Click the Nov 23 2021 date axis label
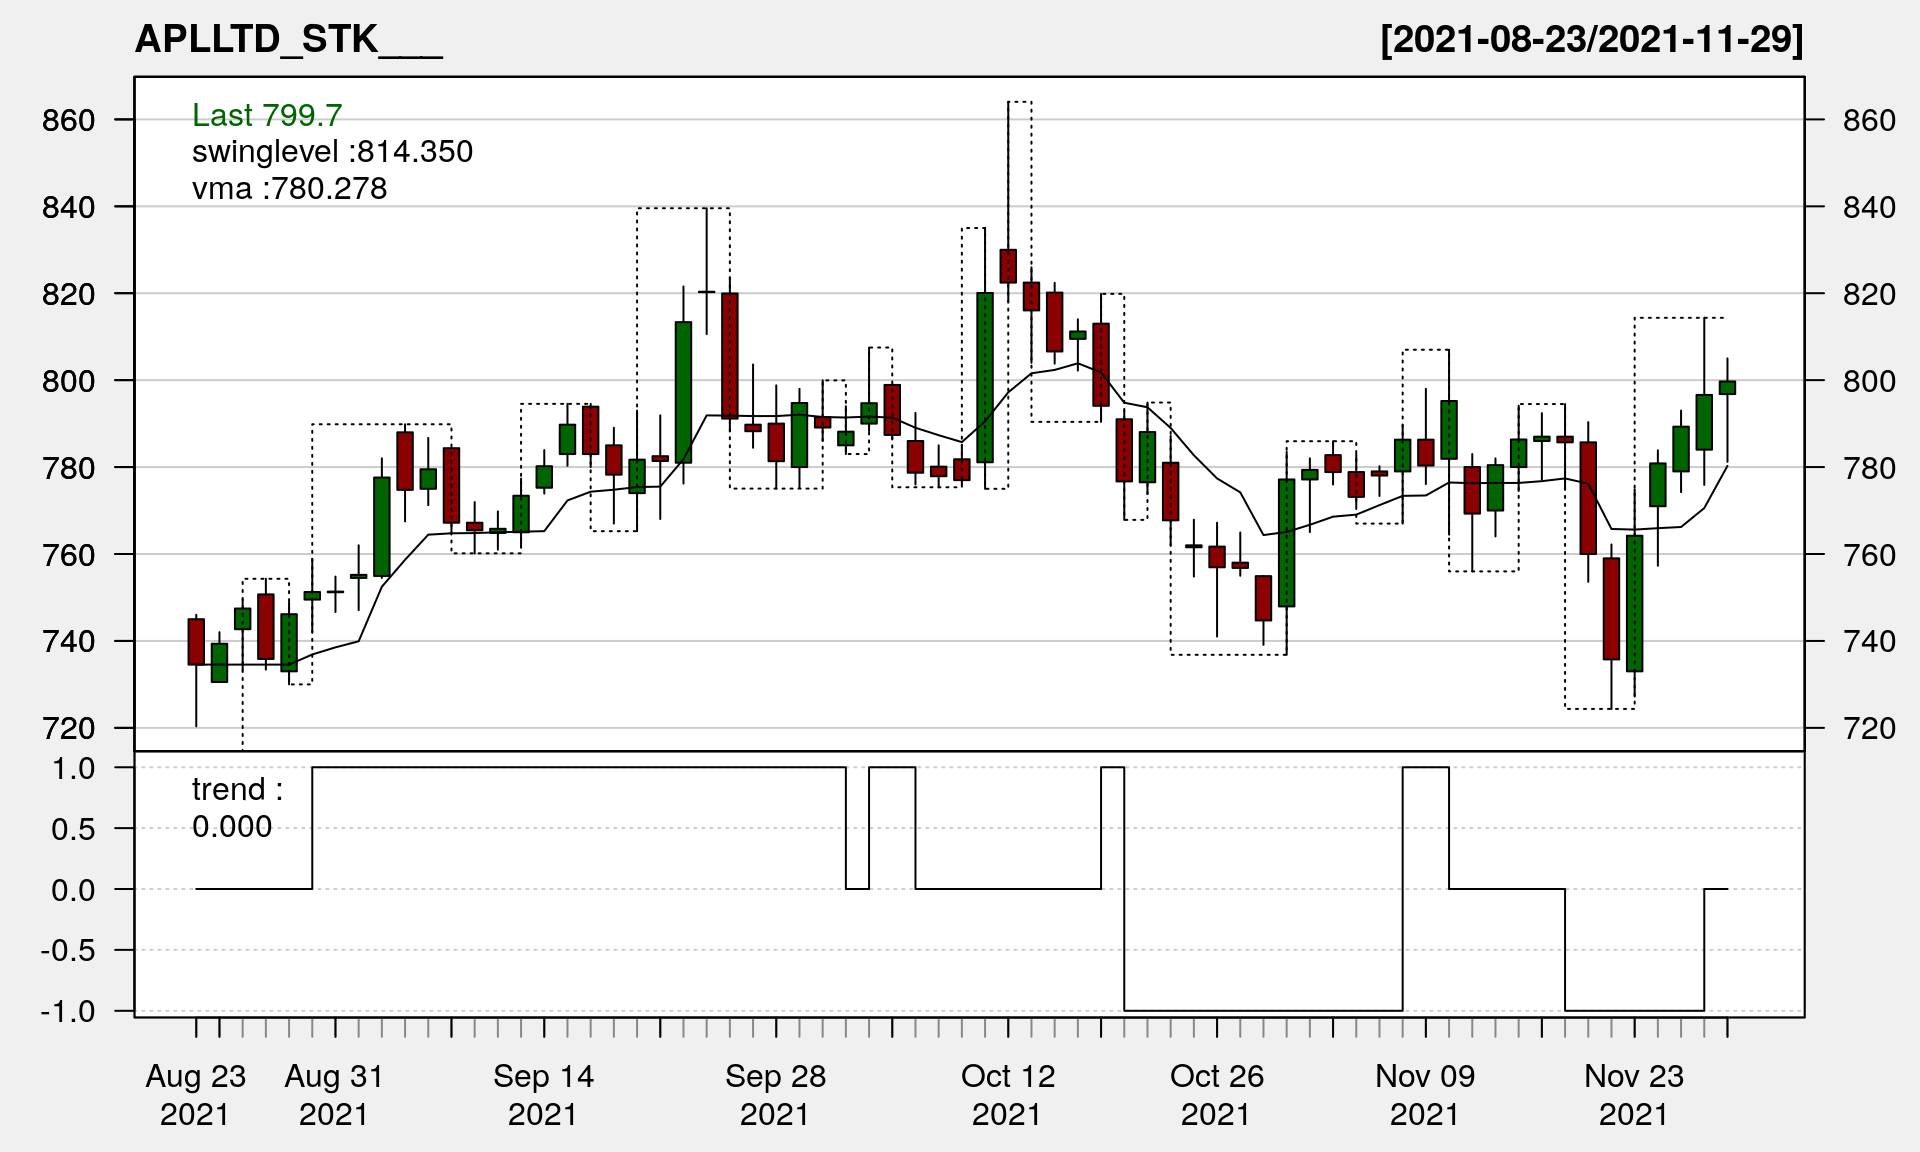Viewport: 1920px width, 1152px height. click(1634, 1094)
